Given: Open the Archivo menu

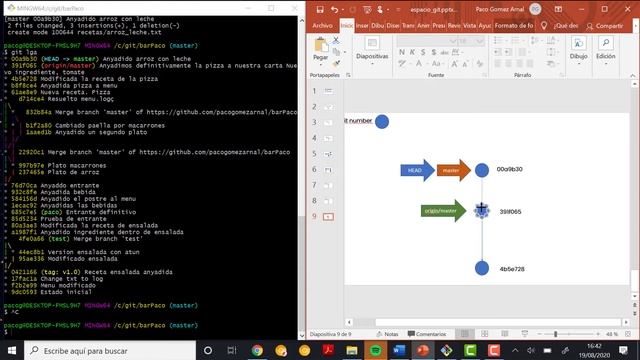Looking at the screenshot, I should (x=322, y=25).
